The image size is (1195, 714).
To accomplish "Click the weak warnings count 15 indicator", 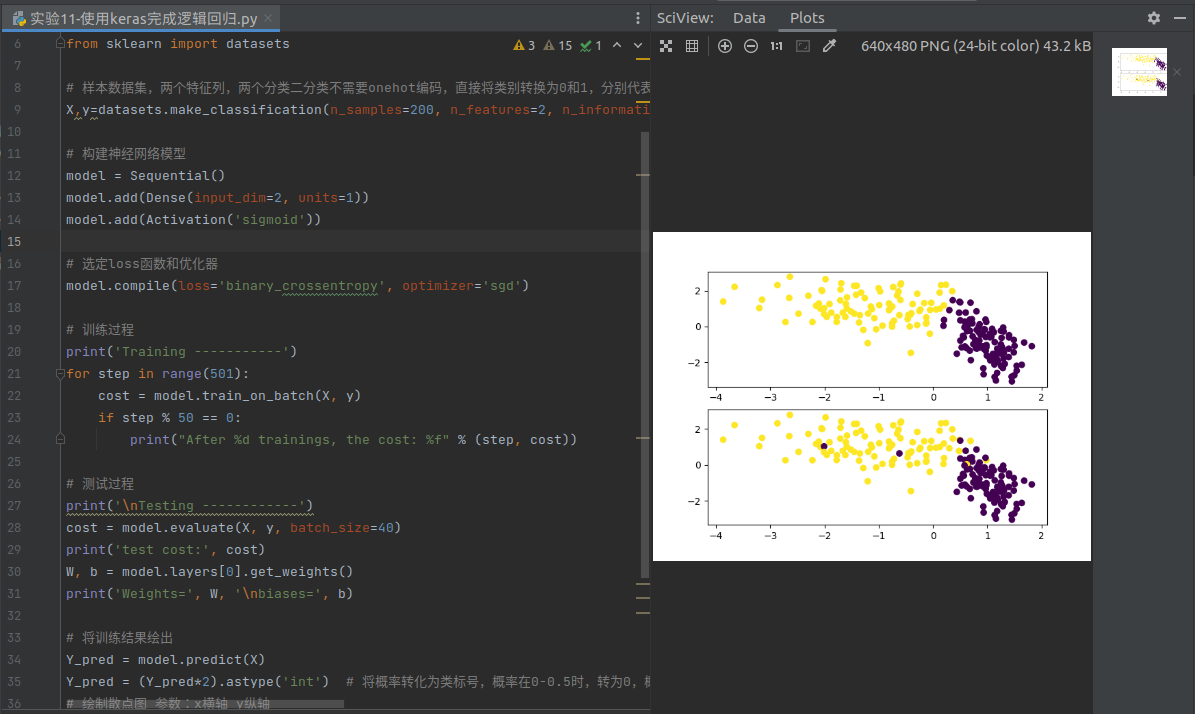I will (557, 46).
